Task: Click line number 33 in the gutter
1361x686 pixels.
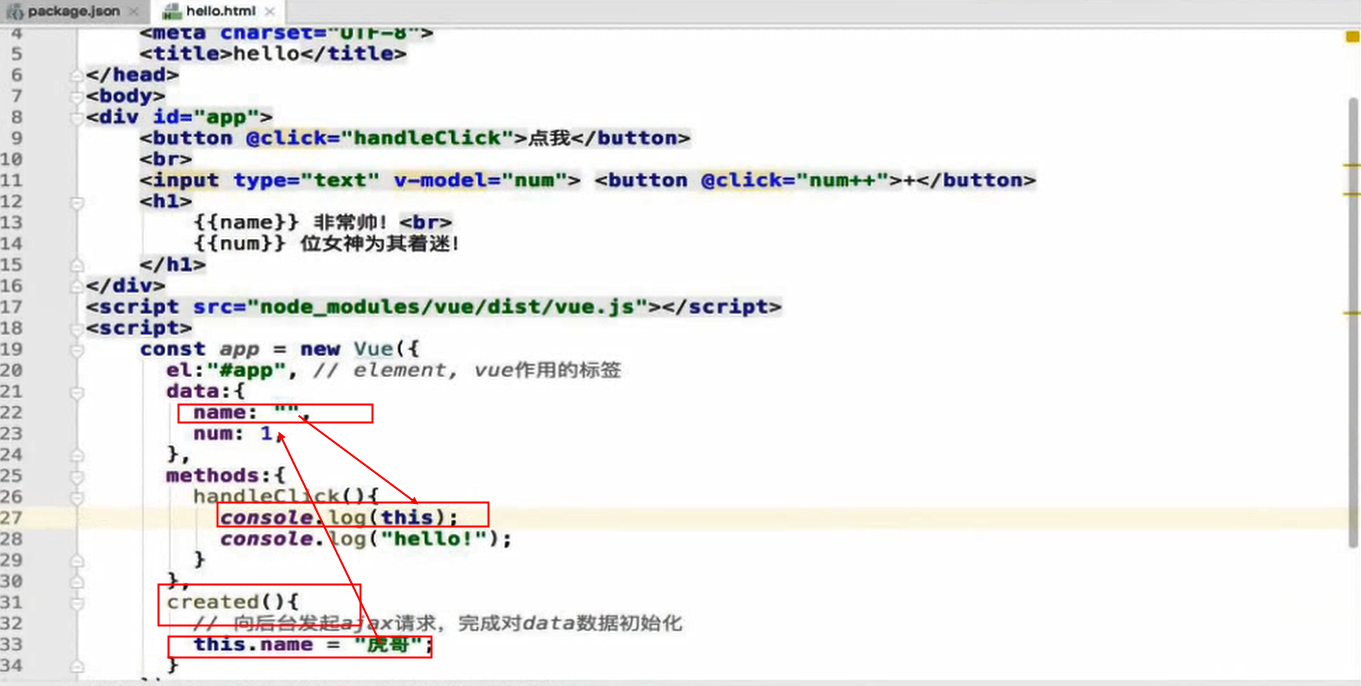Action: (x=12, y=644)
